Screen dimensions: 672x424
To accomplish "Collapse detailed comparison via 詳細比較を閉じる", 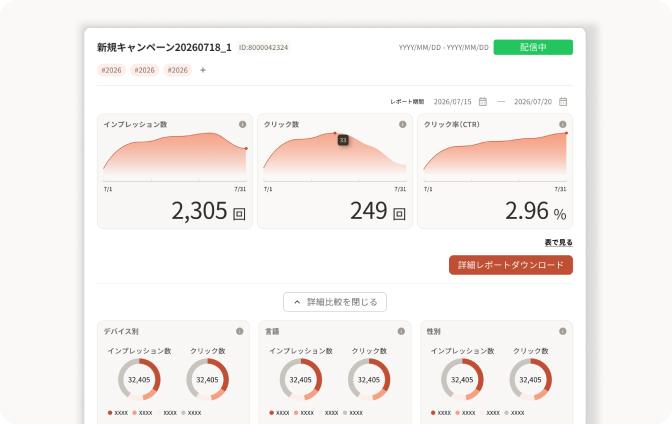I will click(x=335, y=302).
